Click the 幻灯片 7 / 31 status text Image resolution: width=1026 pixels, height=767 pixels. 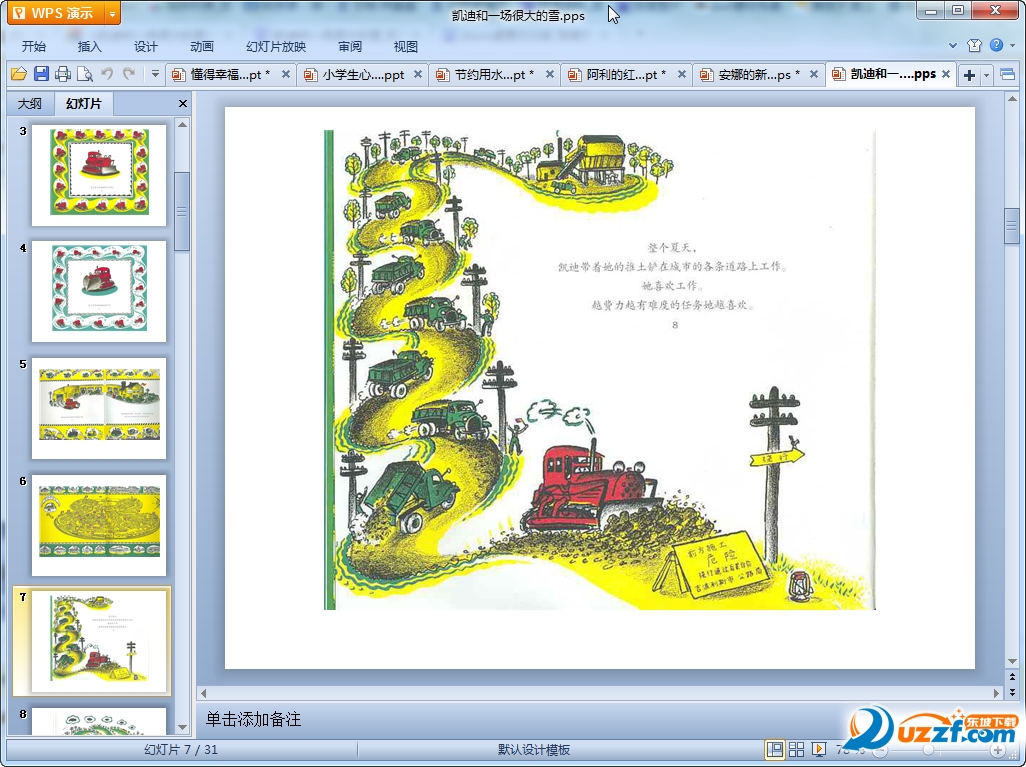[181, 750]
